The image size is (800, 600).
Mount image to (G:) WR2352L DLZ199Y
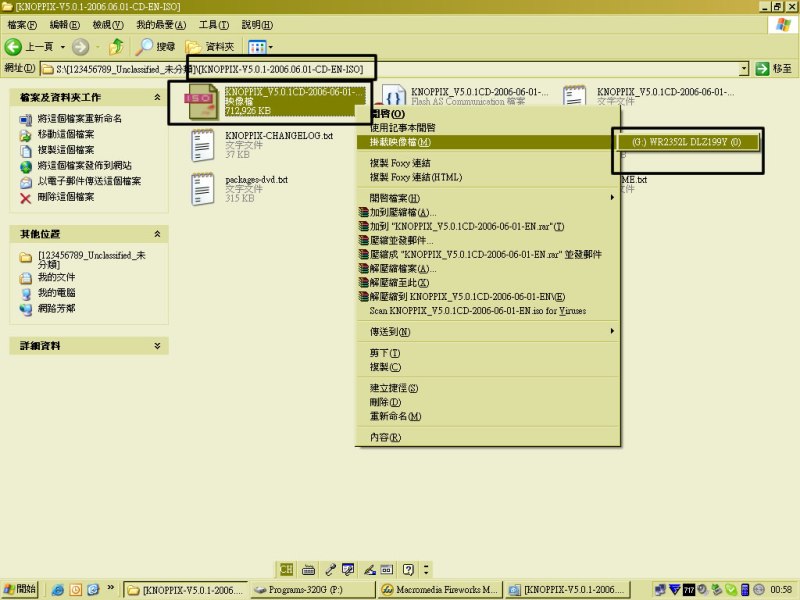(x=687, y=142)
